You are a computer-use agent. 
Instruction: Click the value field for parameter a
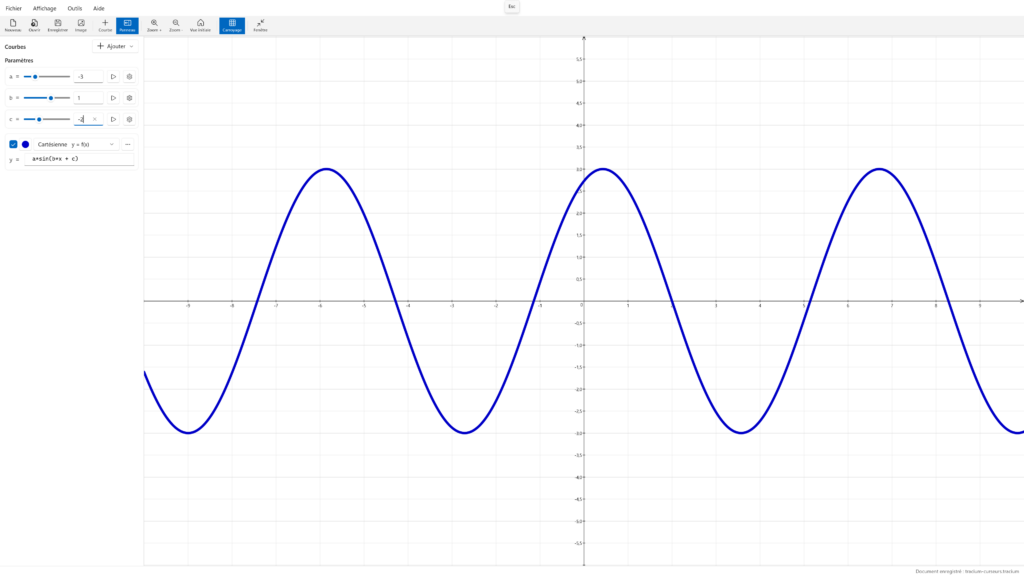pyautogui.click(x=88, y=76)
